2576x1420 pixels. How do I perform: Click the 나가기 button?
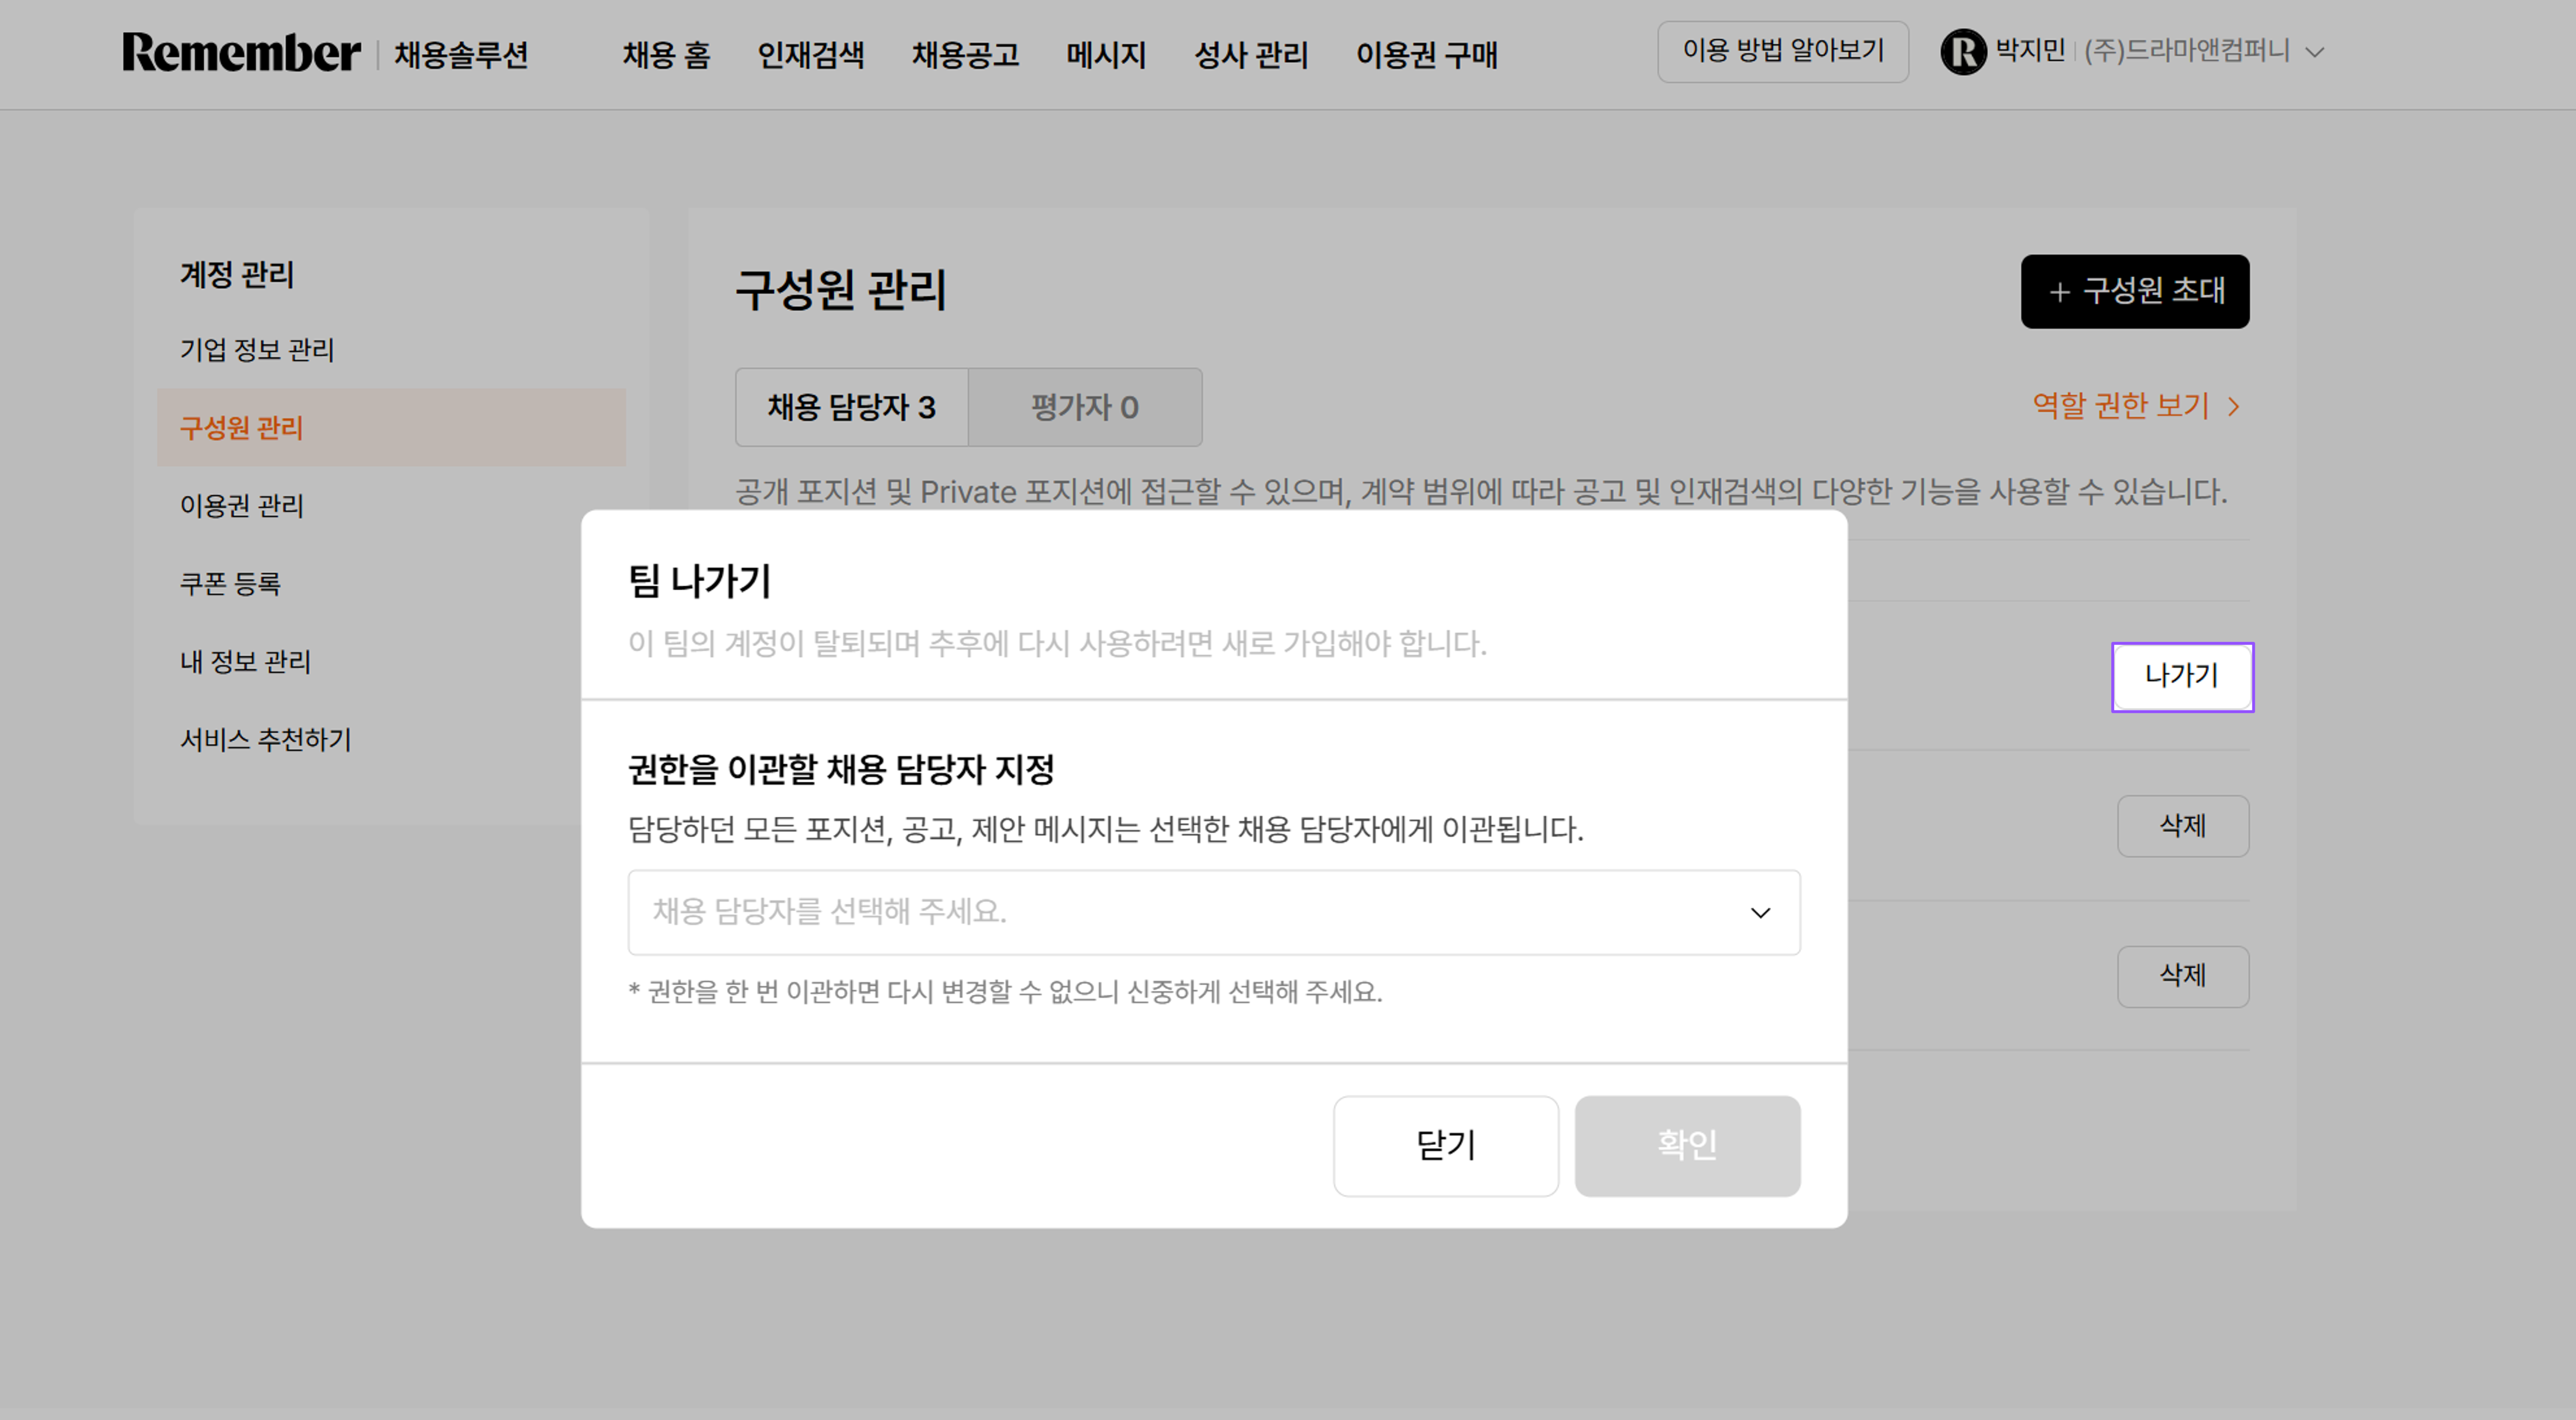click(2183, 677)
